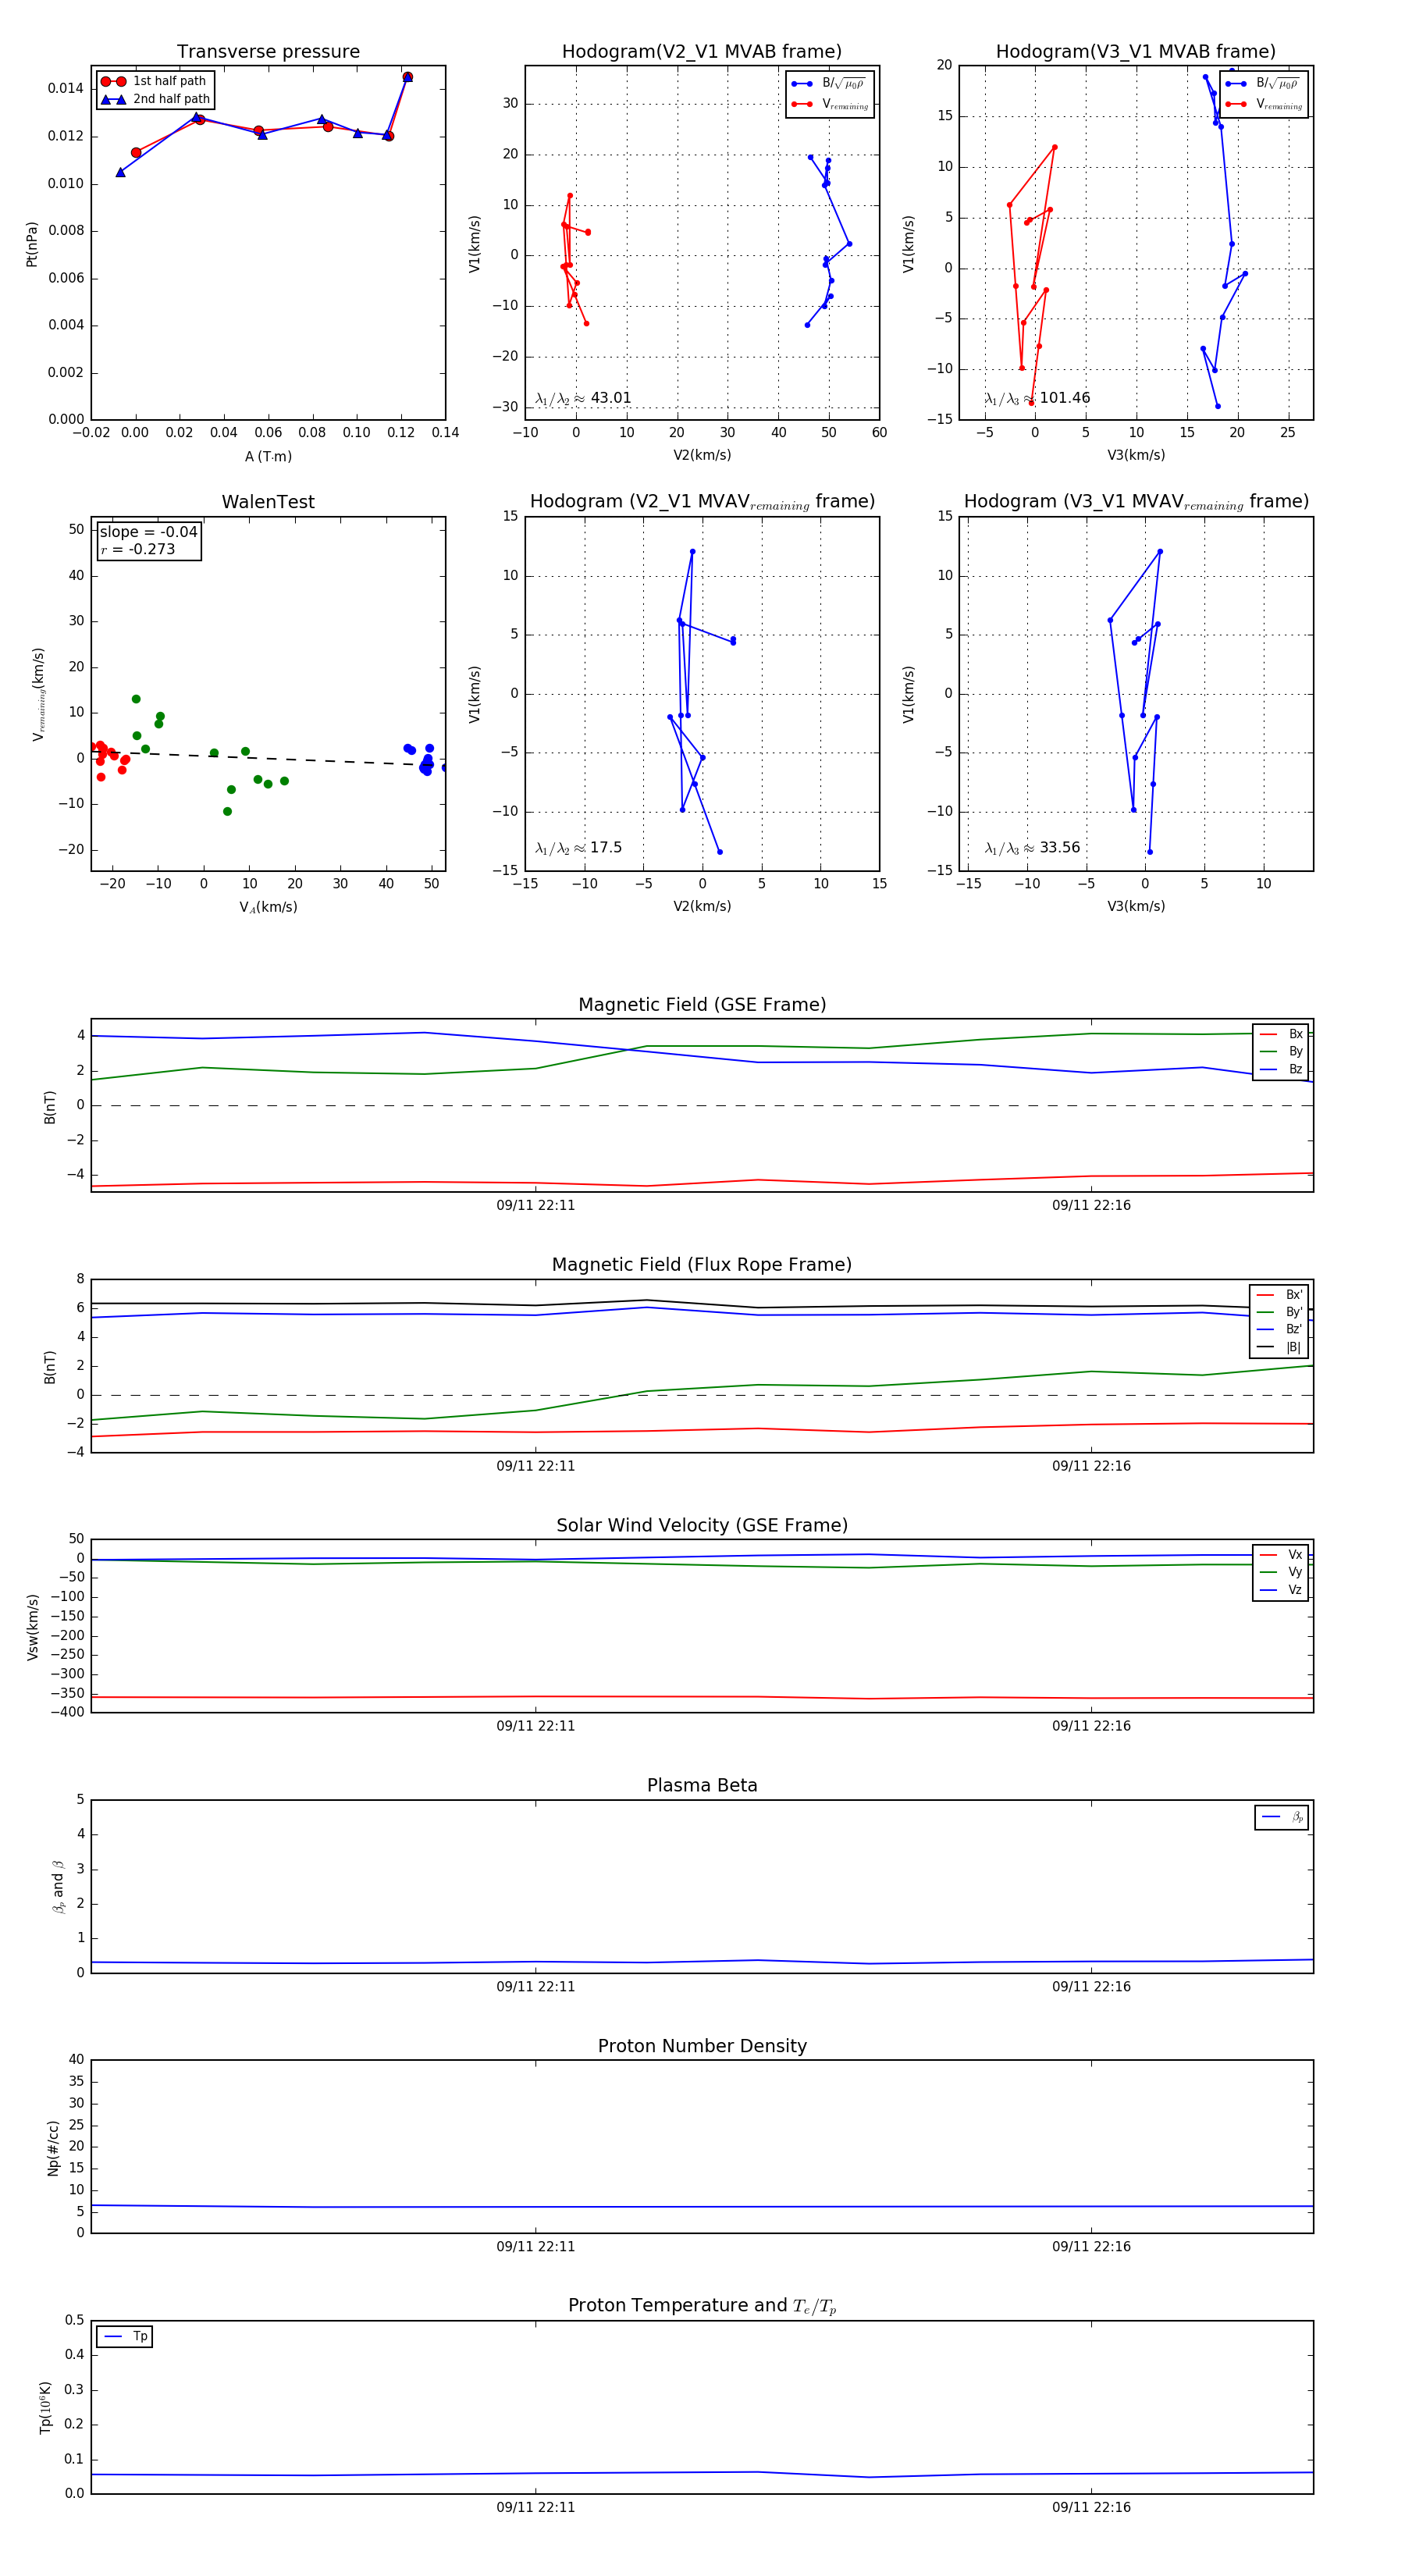1405x2576 pixels.
Task: Select V_remaining legend entry in V2_V1 MVAB hodogram
Action: 830,104
